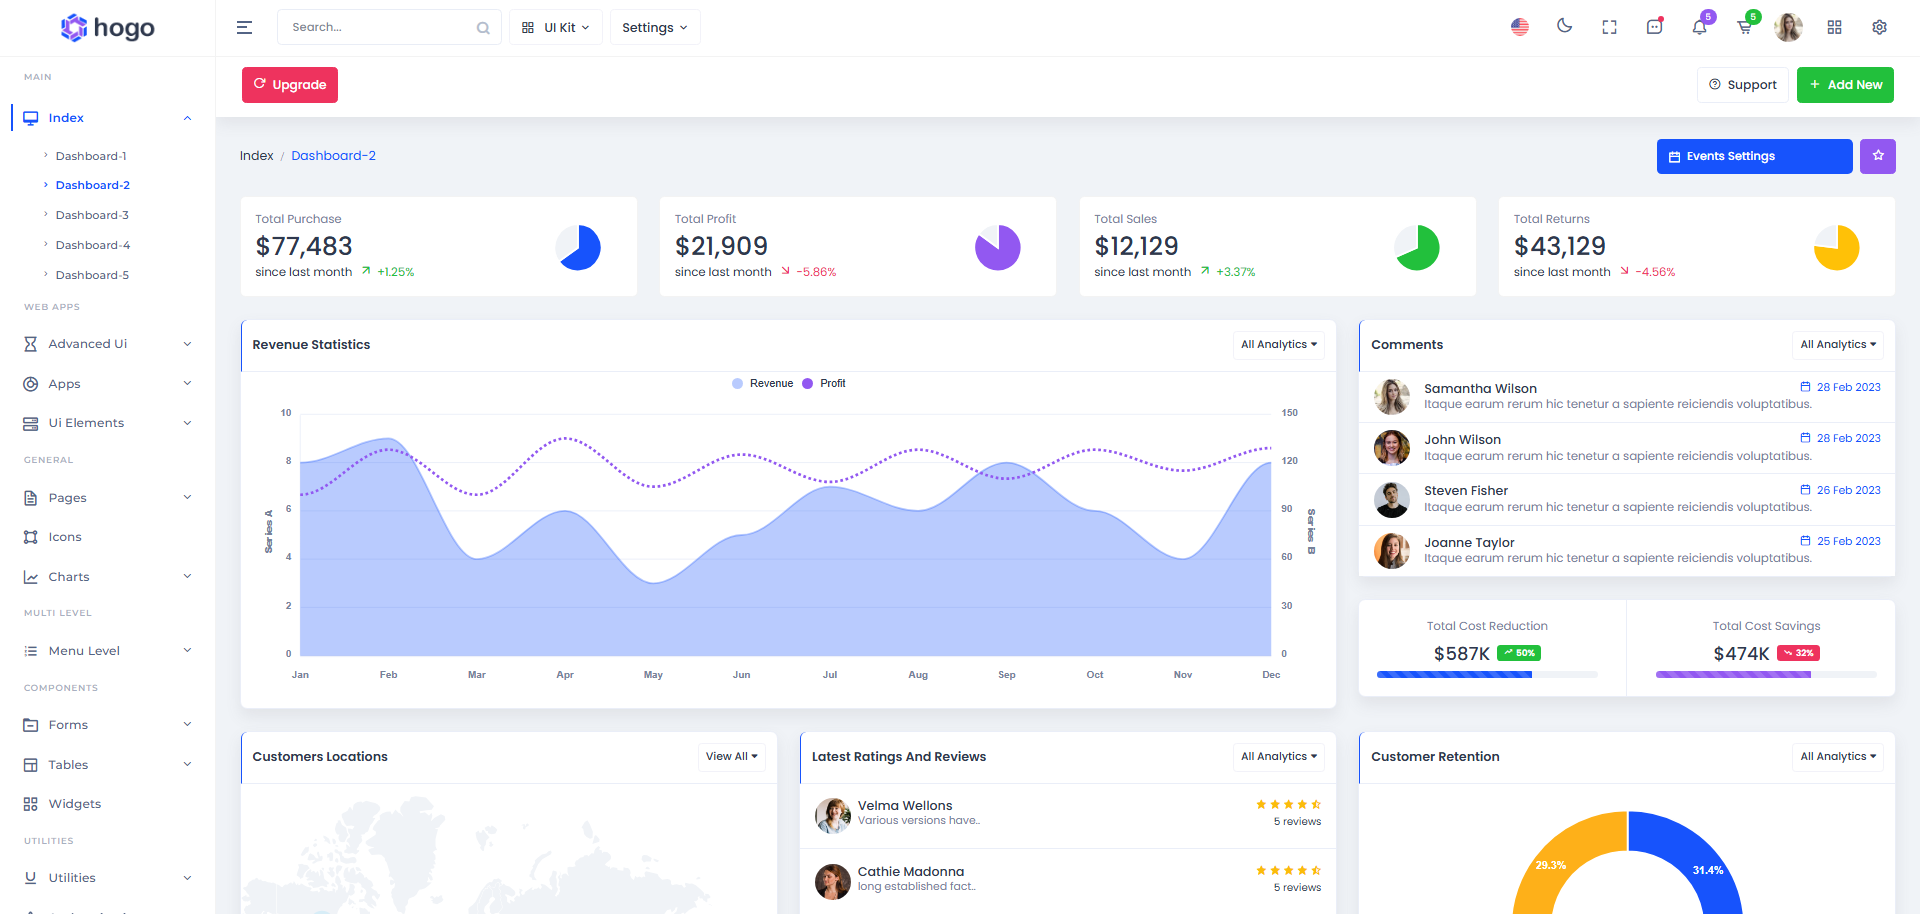Toggle dark mode moon icon
Image resolution: width=1920 pixels, height=914 pixels.
tap(1565, 27)
